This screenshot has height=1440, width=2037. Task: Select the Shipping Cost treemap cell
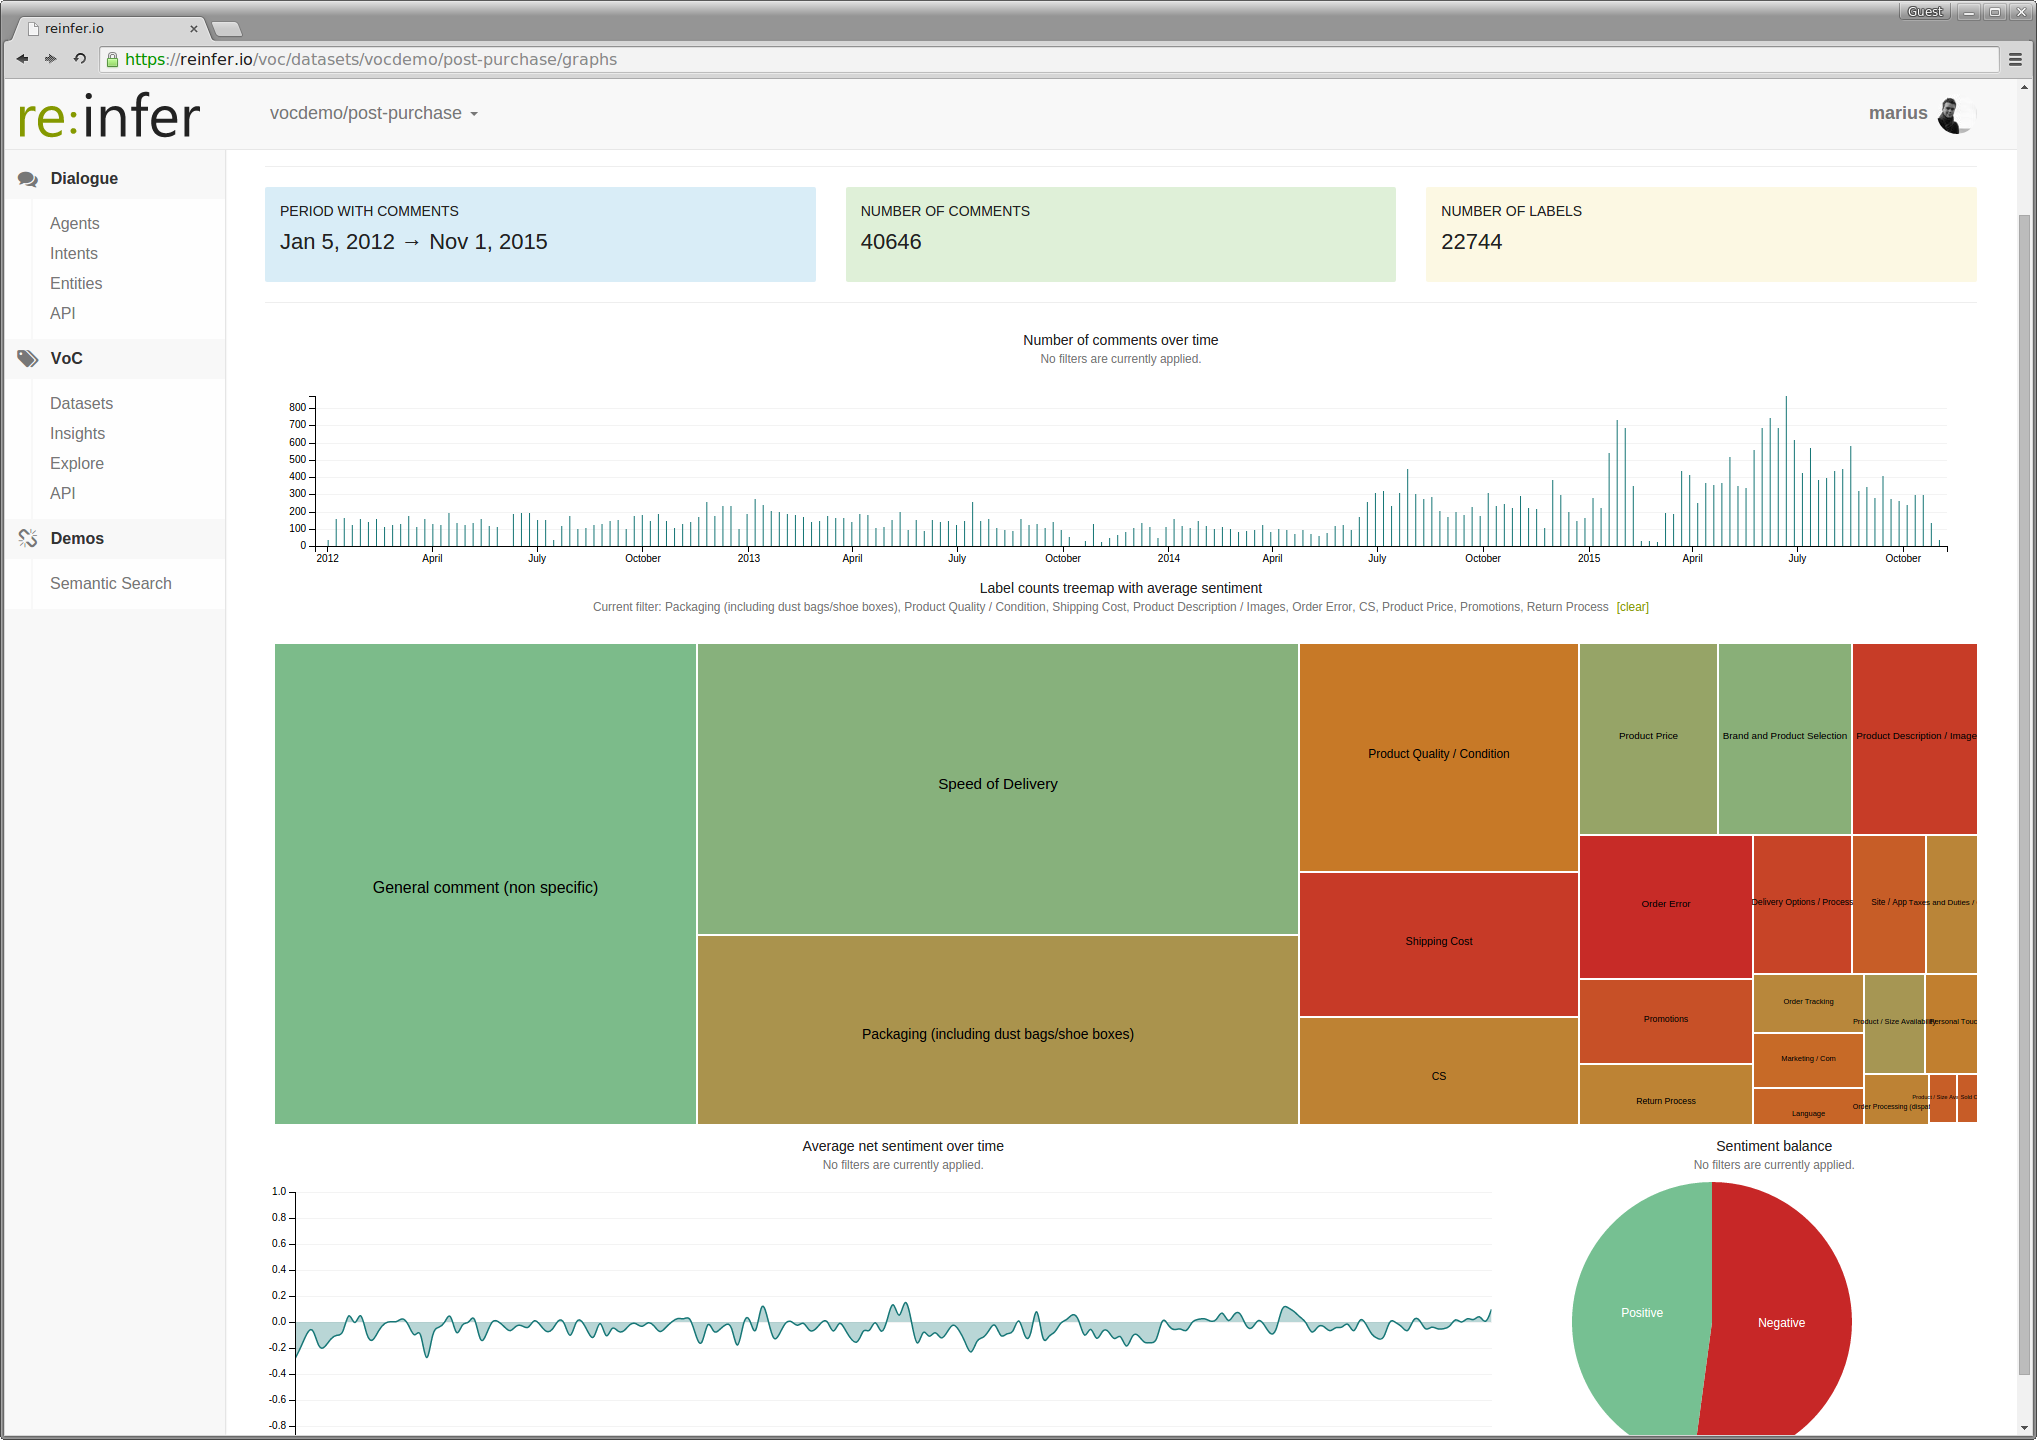point(1438,942)
